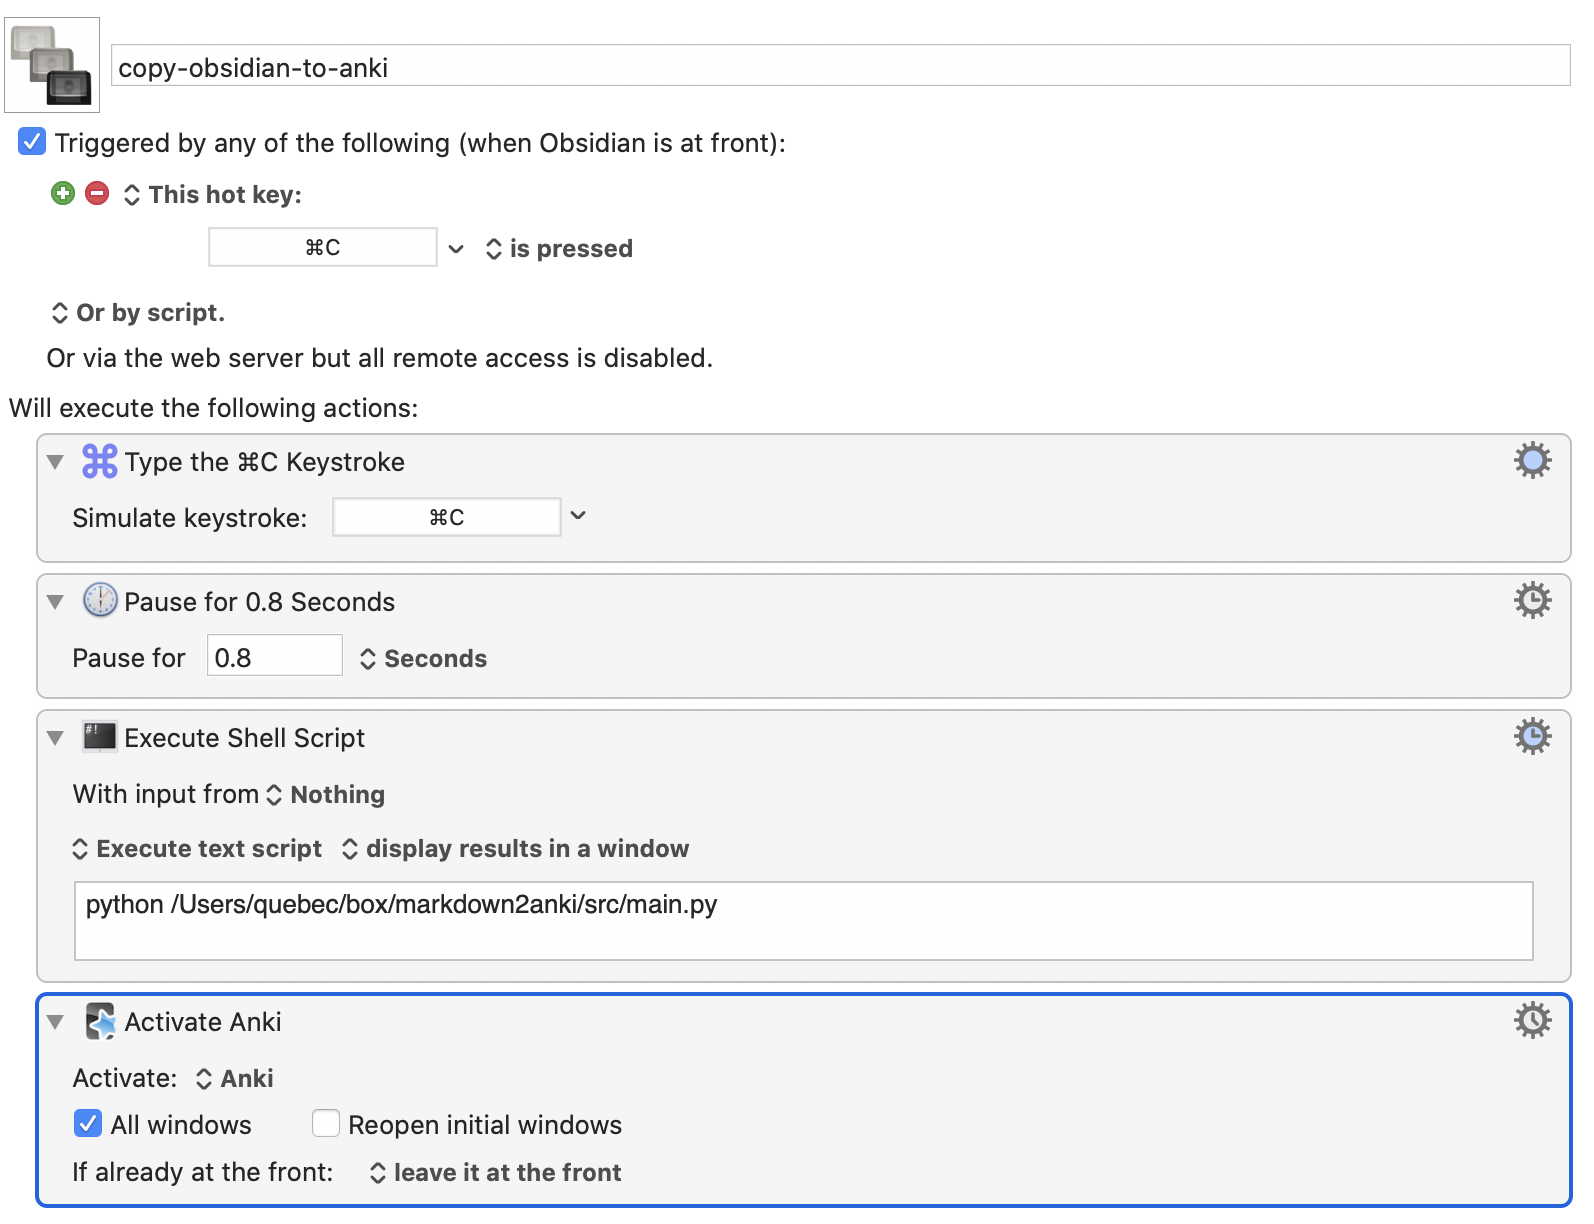Edit the macro name field copy-obsidian-to-anki
Viewport: 1594px width, 1224px height.
point(840,66)
